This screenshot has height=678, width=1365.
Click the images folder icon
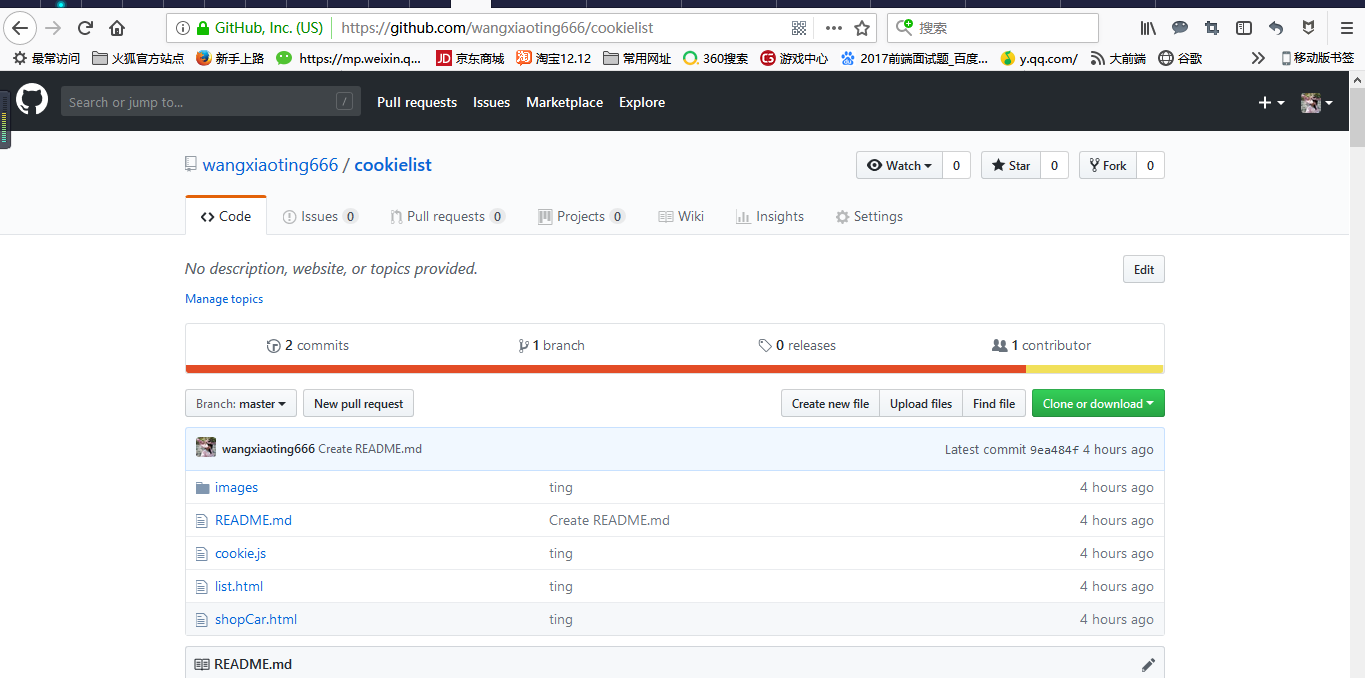pyautogui.click(x=202, y=487)
